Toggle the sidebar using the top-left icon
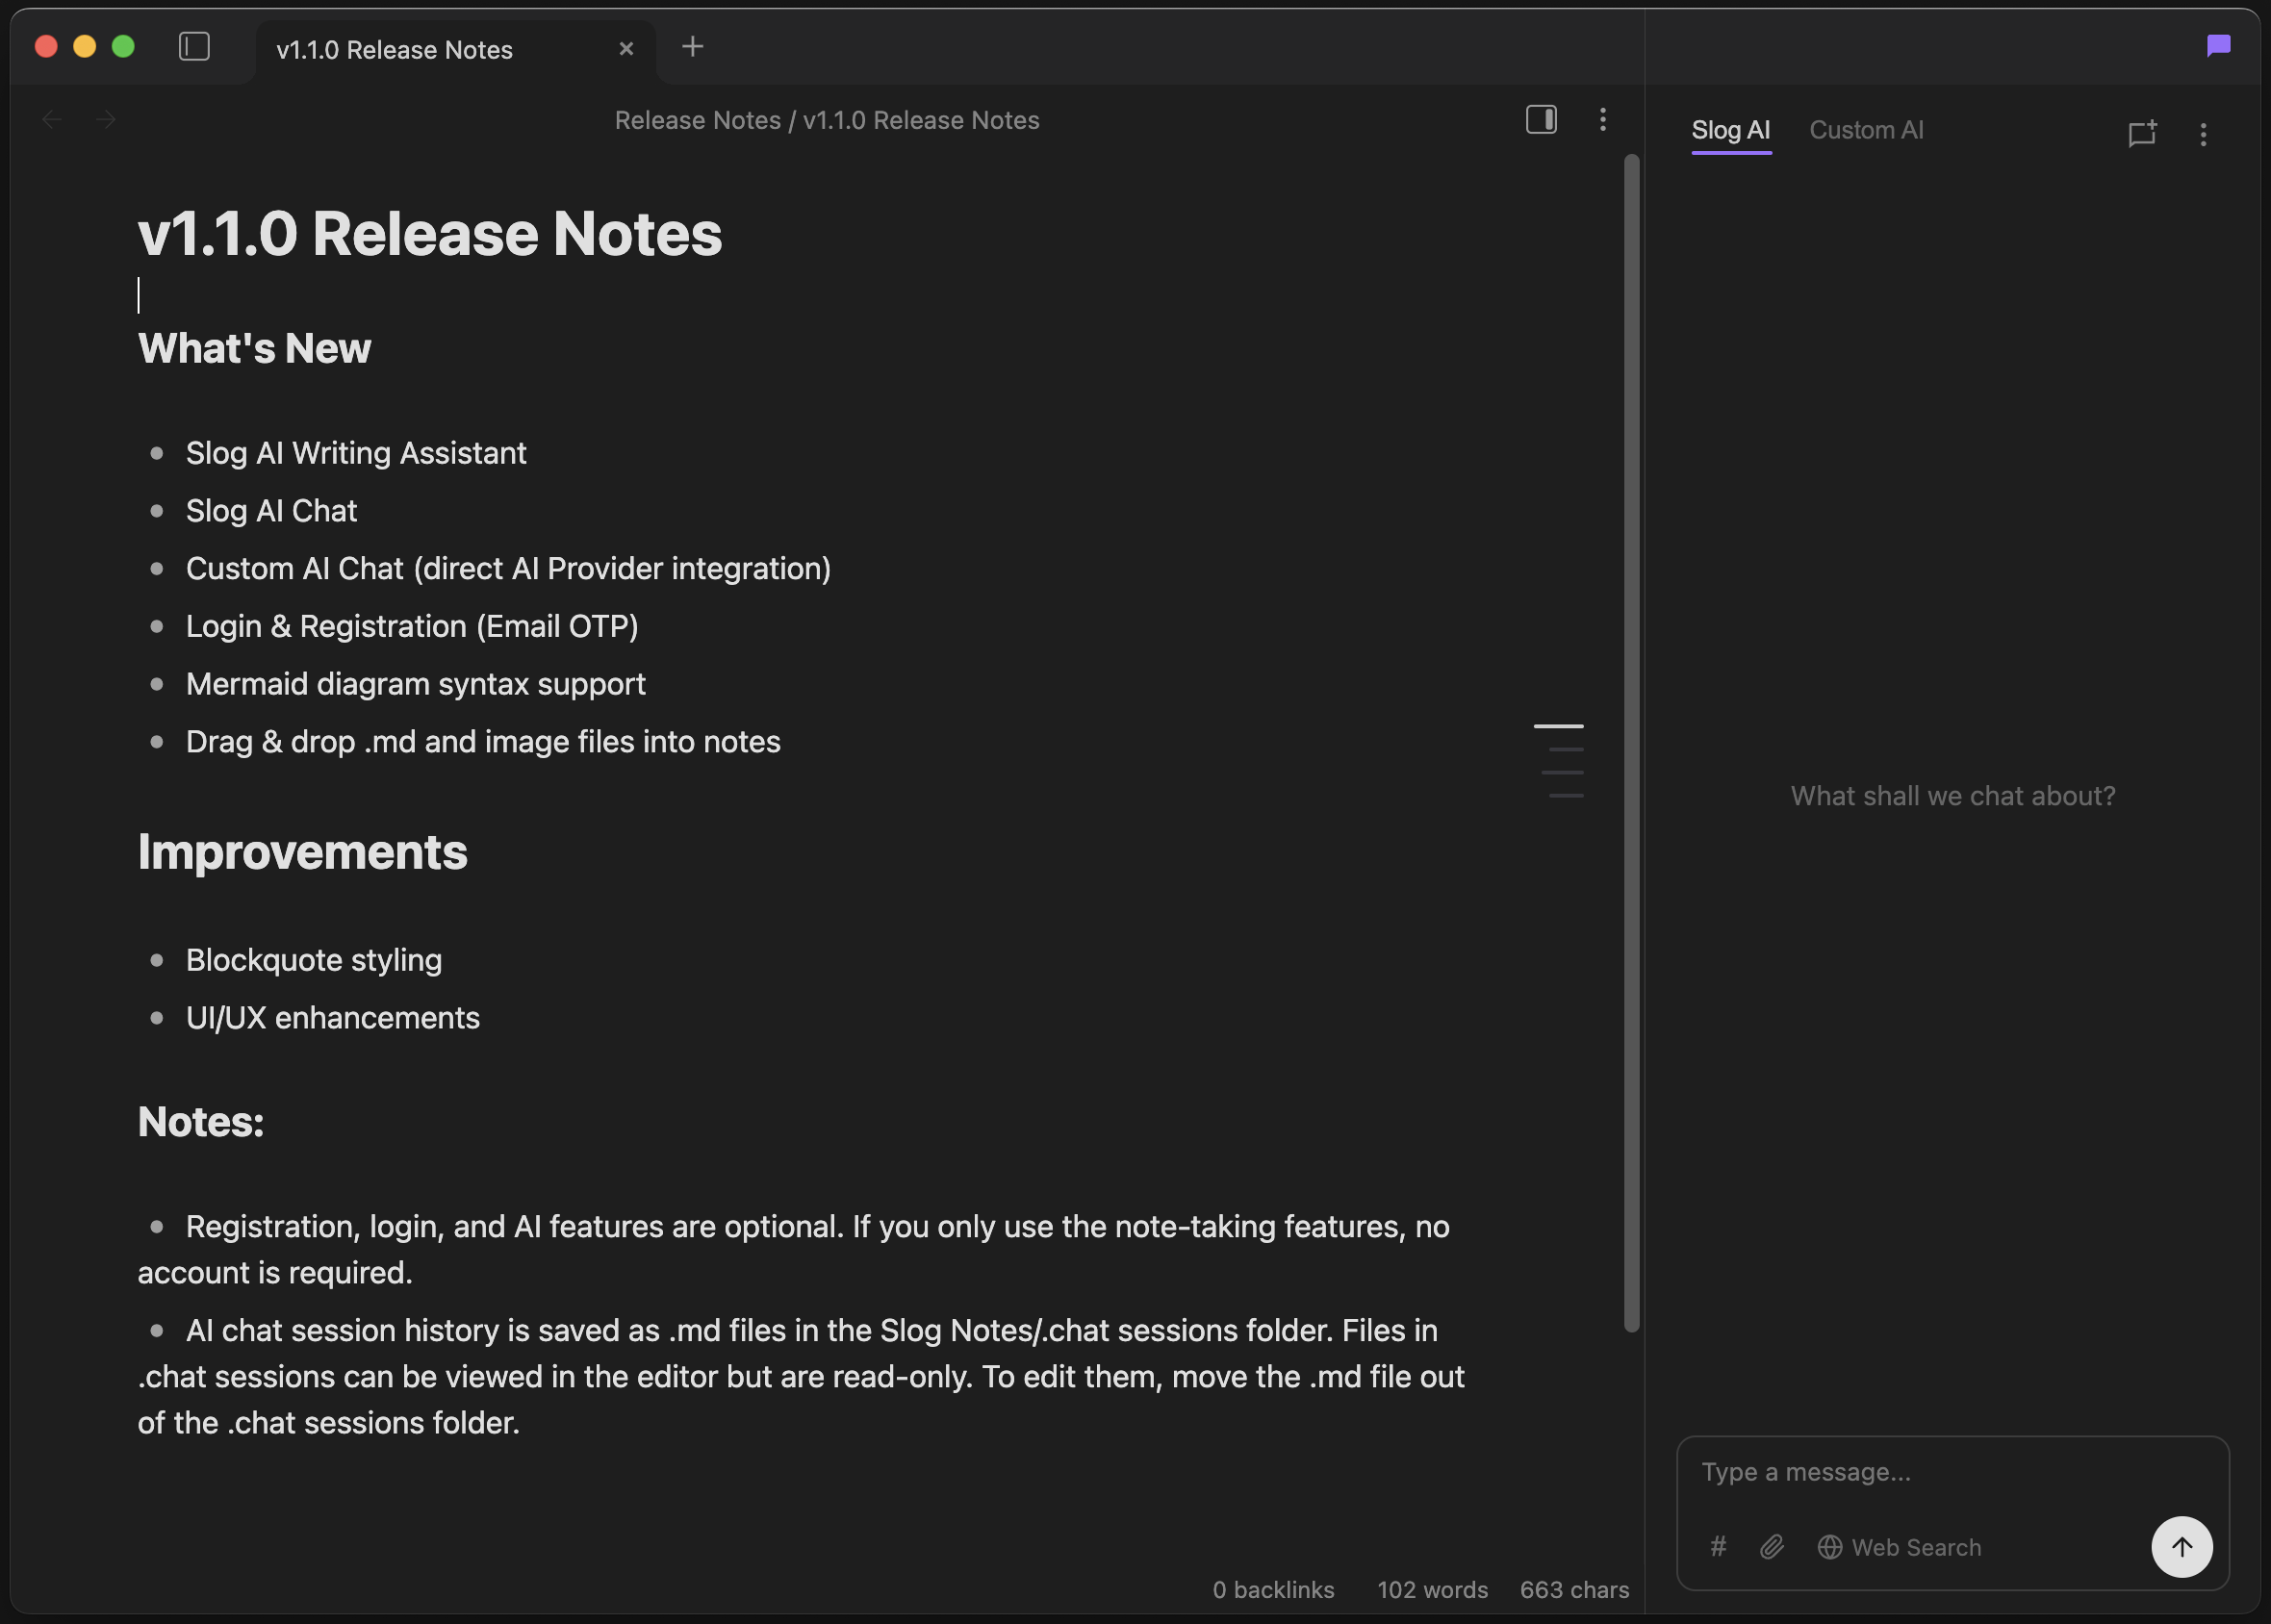The image size is (2271, 1624). coord(193,45)
